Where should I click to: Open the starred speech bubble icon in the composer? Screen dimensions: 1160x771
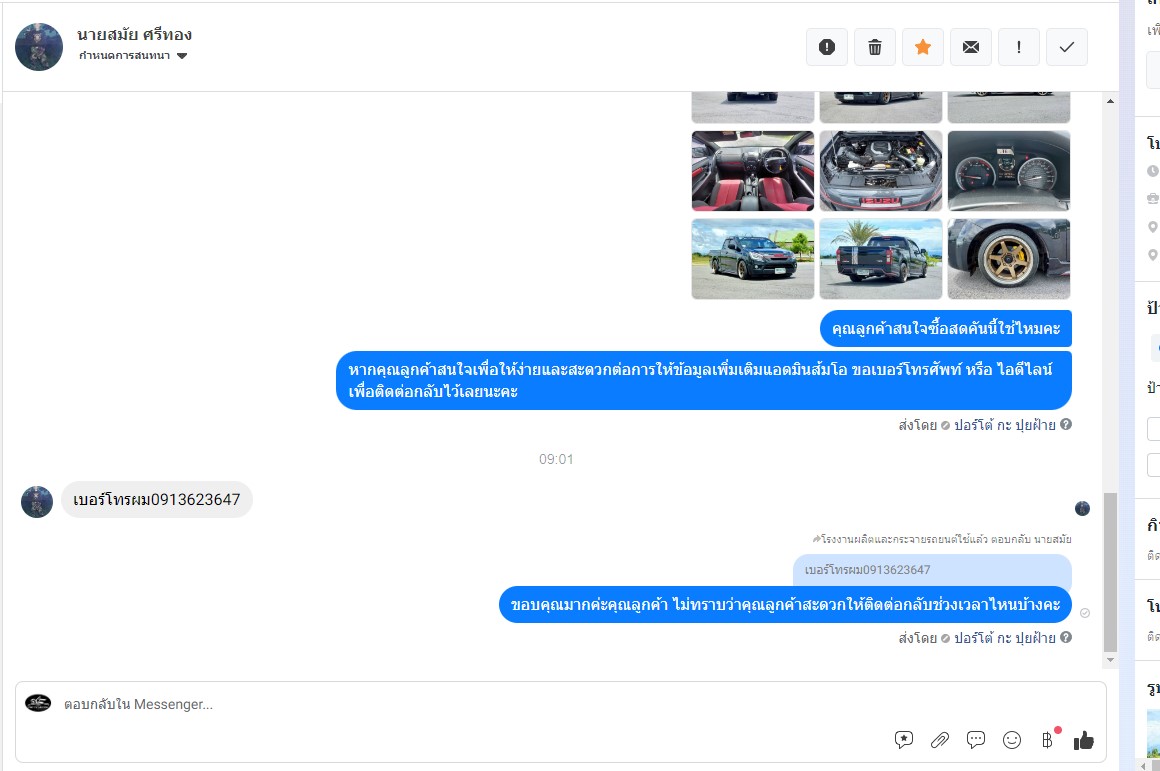point(903,739)
